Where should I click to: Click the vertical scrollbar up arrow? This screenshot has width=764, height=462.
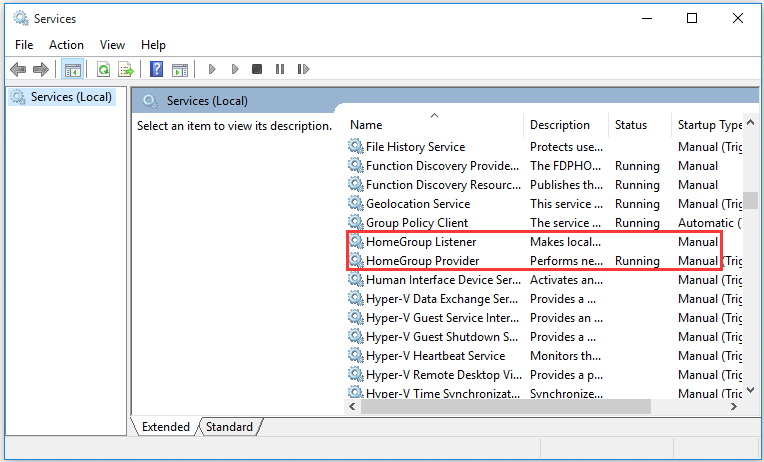click(x=751, y=122)
